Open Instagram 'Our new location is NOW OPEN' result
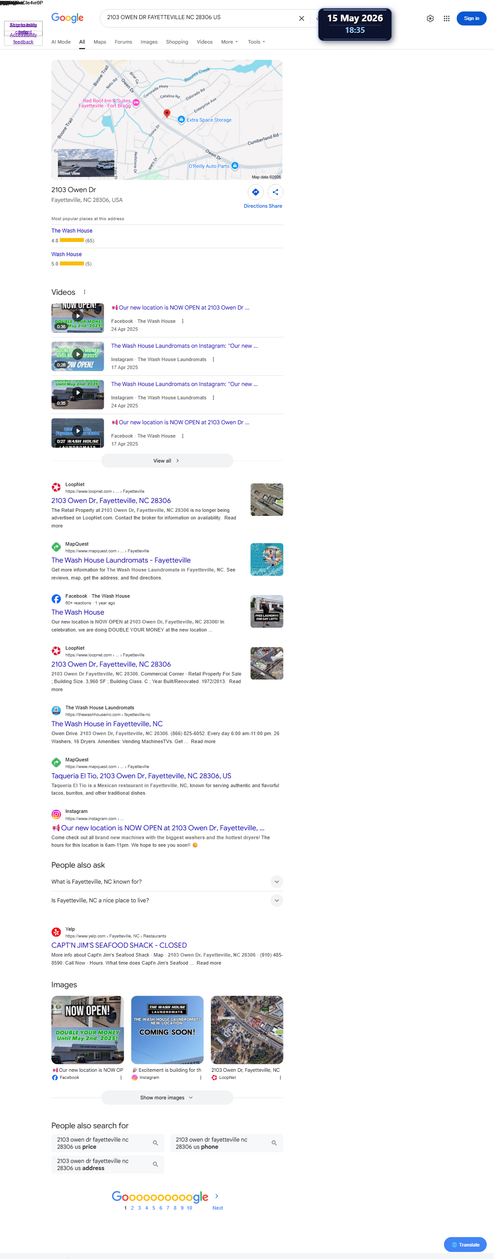This screenshot has height=1259, width=500. coord(158,828)
